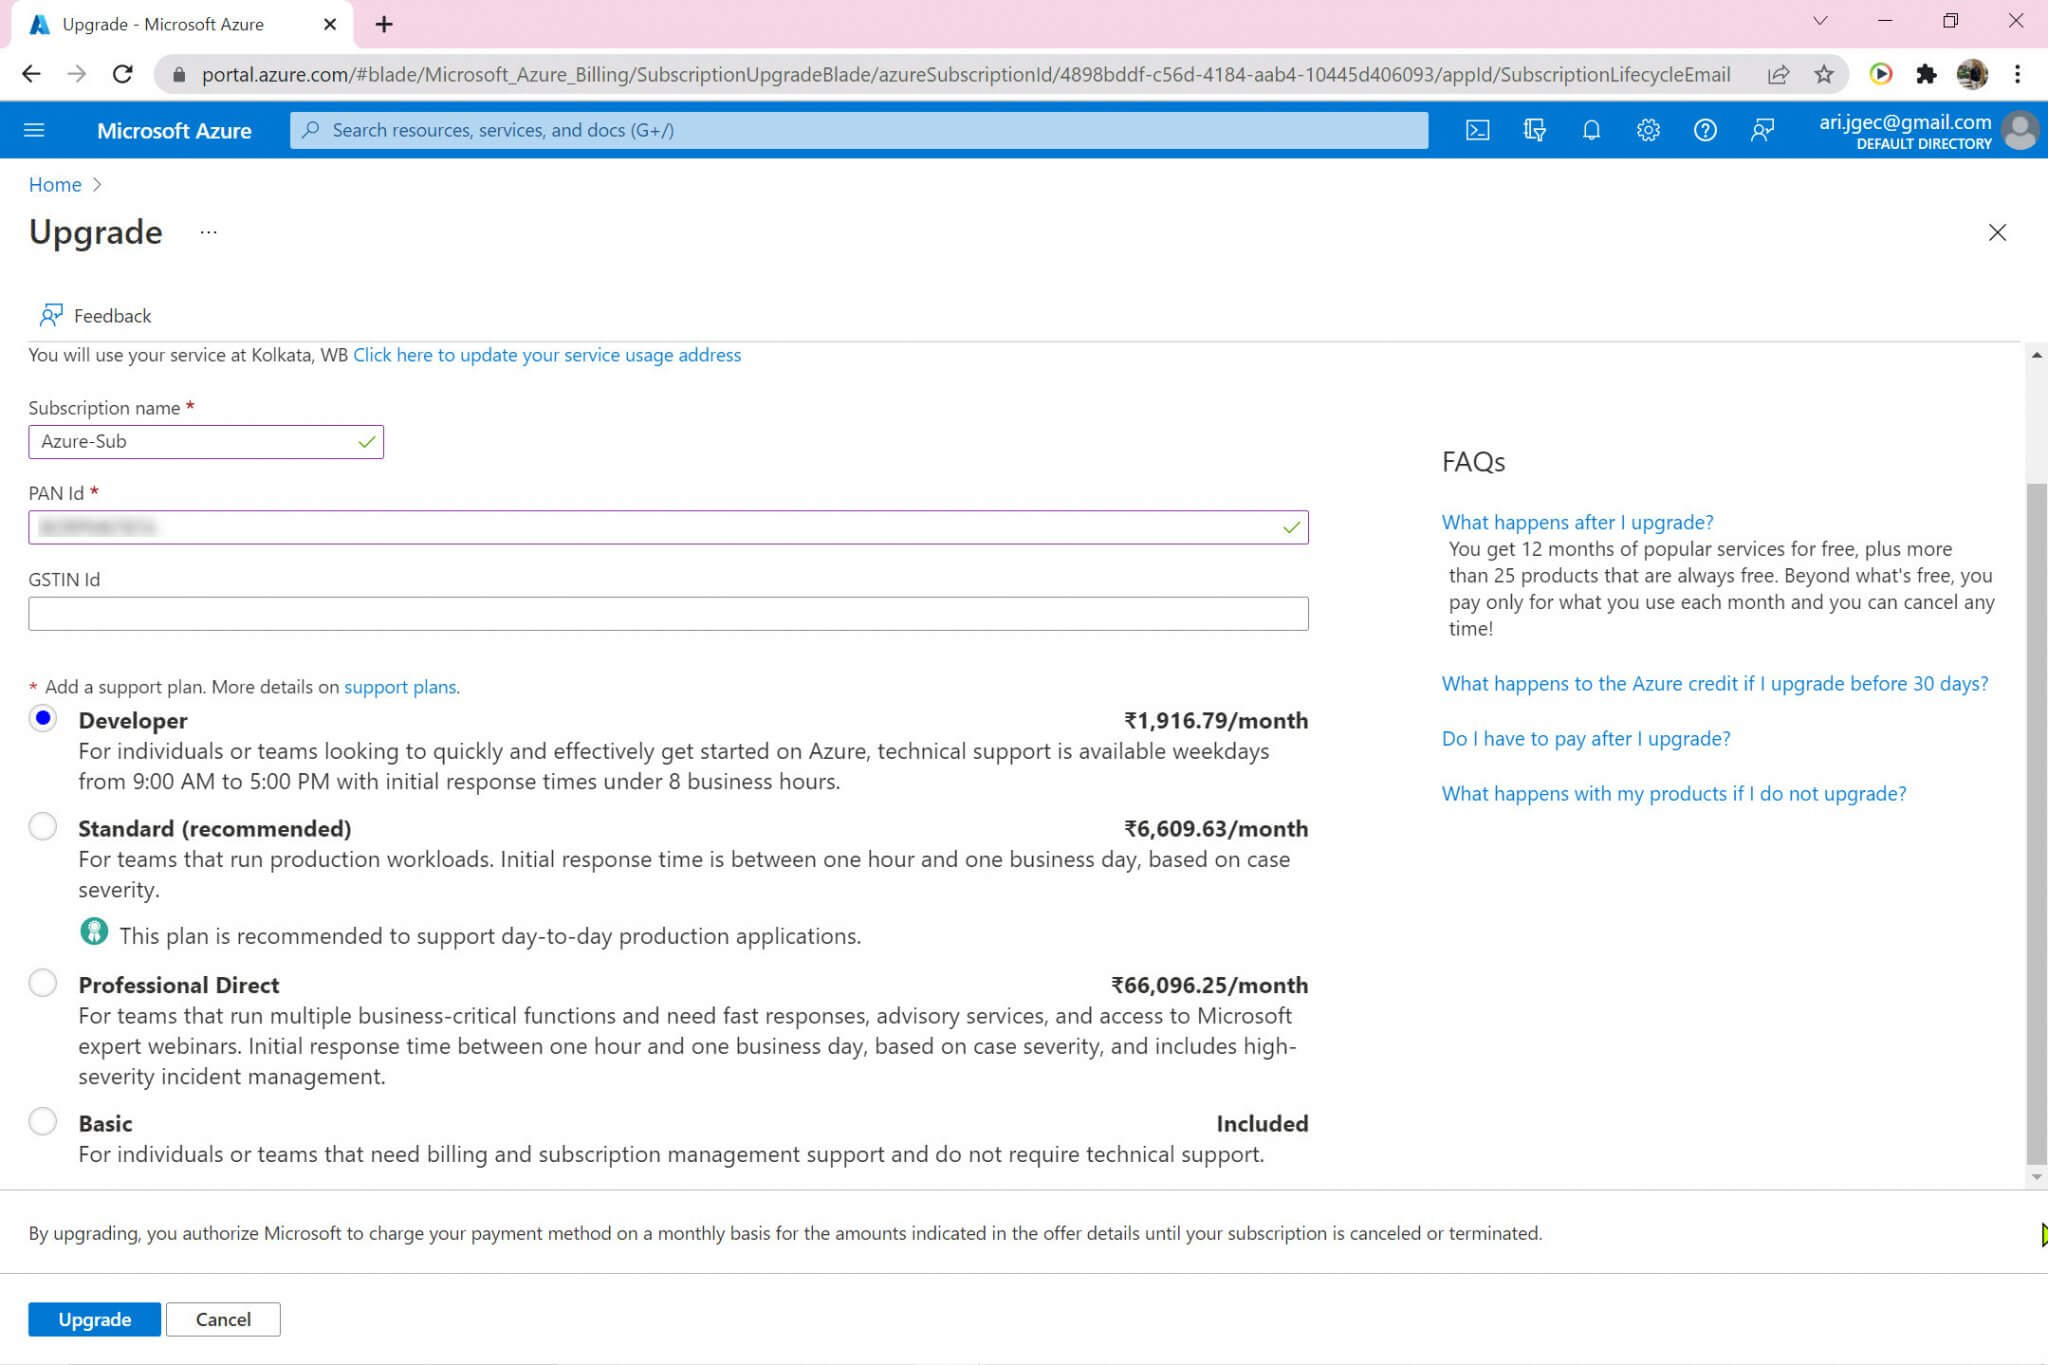The height and width of the screenshot is (1365, 2048).
Task: Click the support plans link
Action: click(400, 687)
